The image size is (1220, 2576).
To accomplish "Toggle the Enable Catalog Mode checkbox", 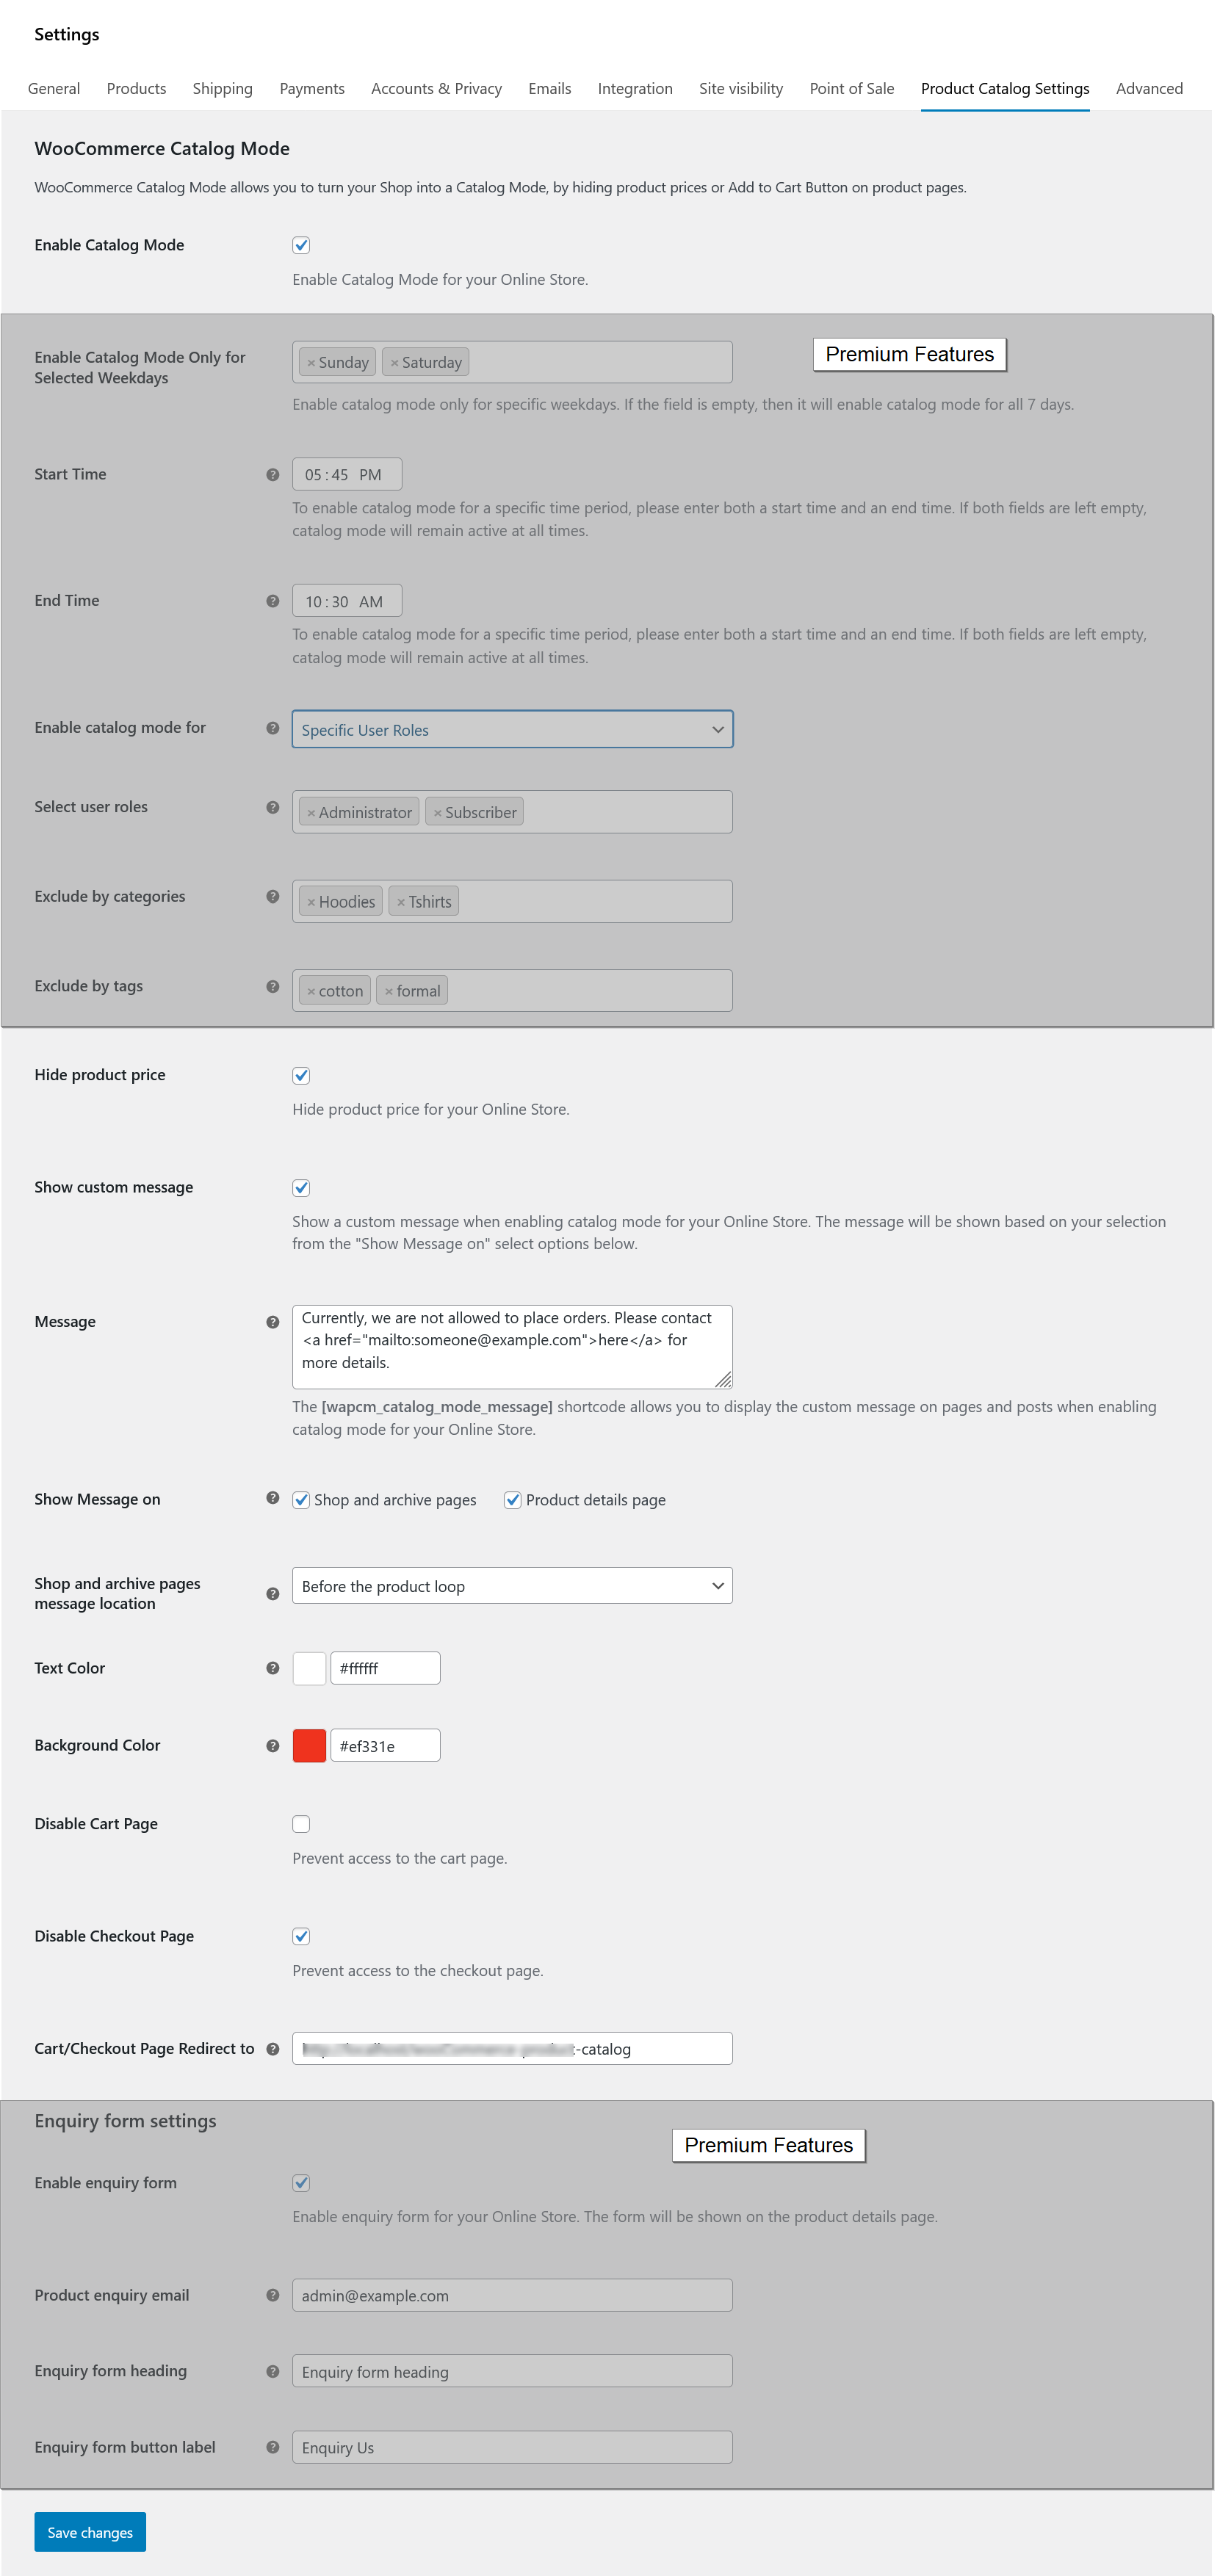I will click(301, 245).
